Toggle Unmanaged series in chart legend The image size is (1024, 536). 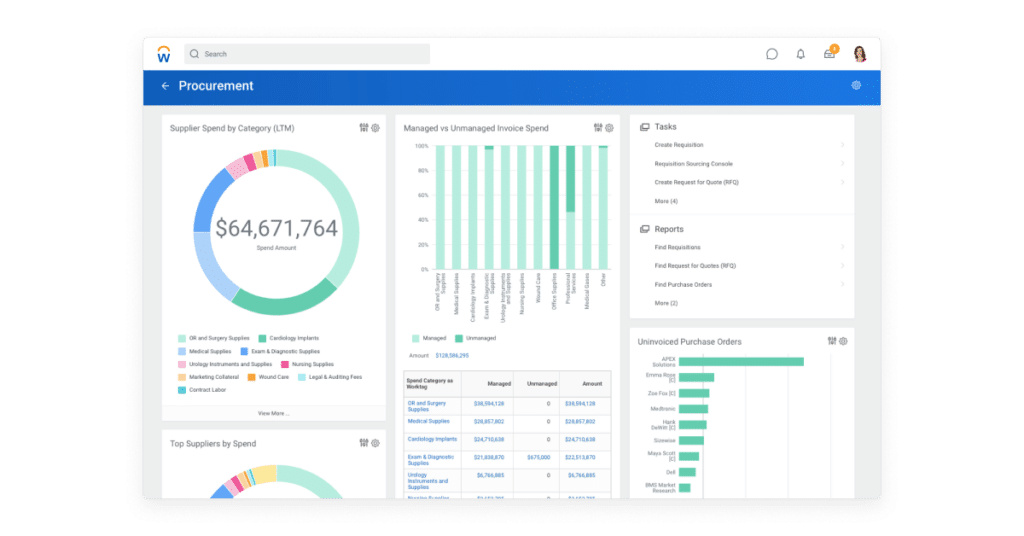(x=475, y=338)
